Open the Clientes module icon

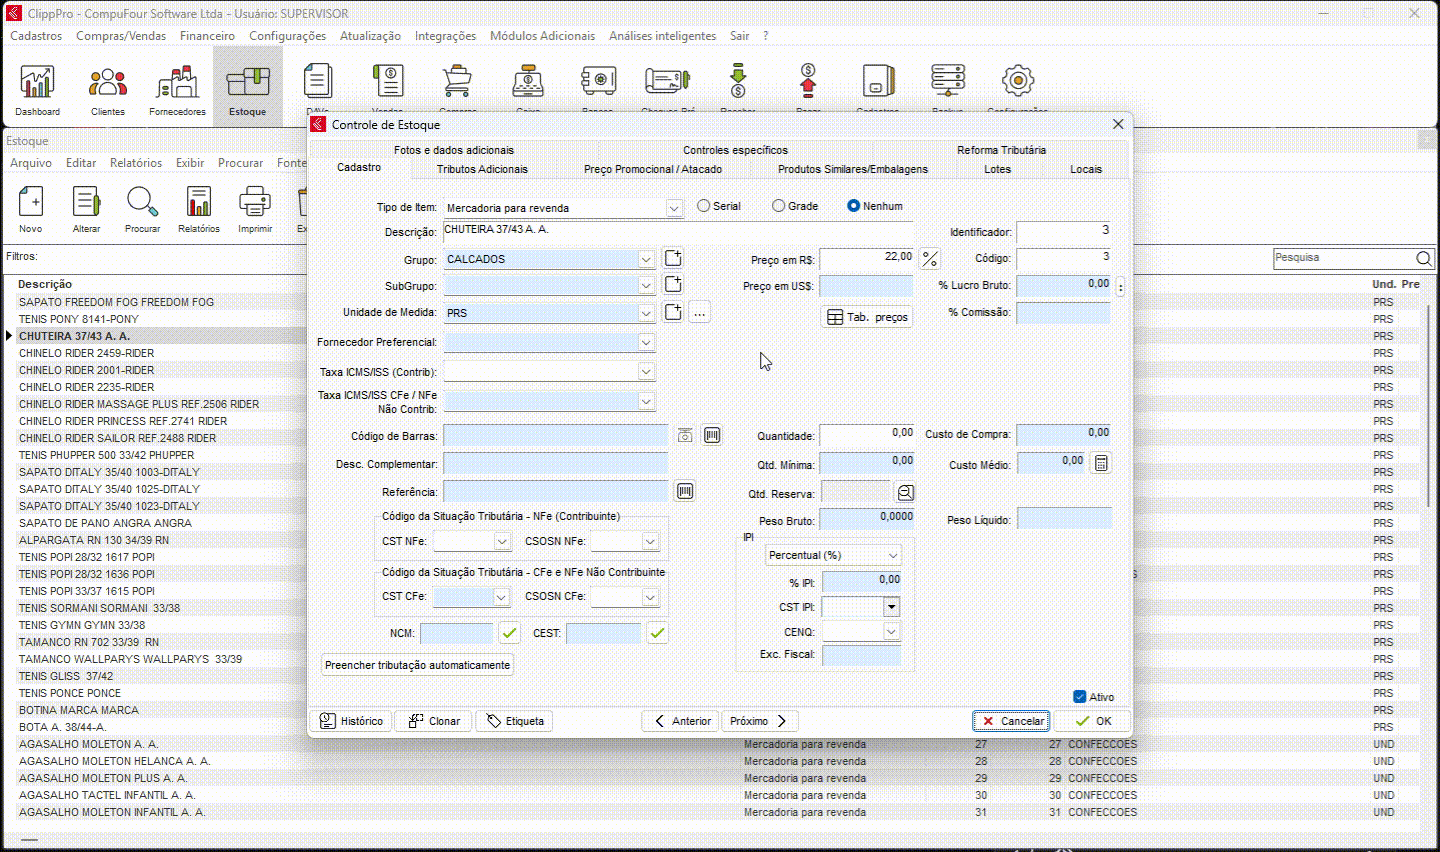tap(108, 88)
